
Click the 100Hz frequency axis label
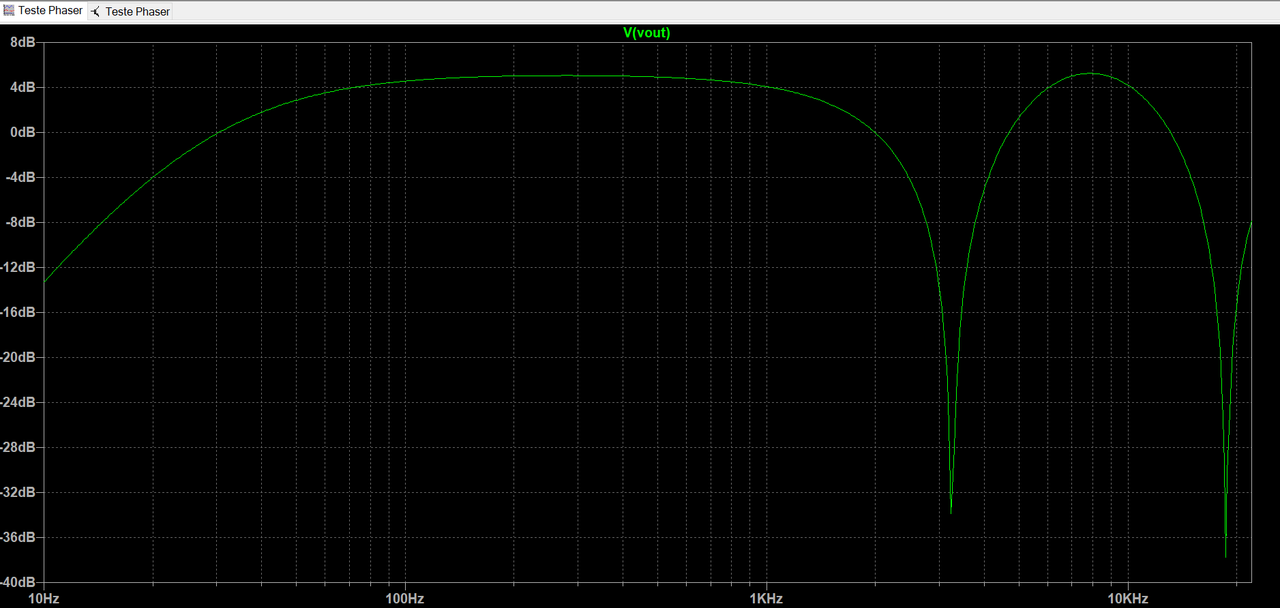click(405, 599)
